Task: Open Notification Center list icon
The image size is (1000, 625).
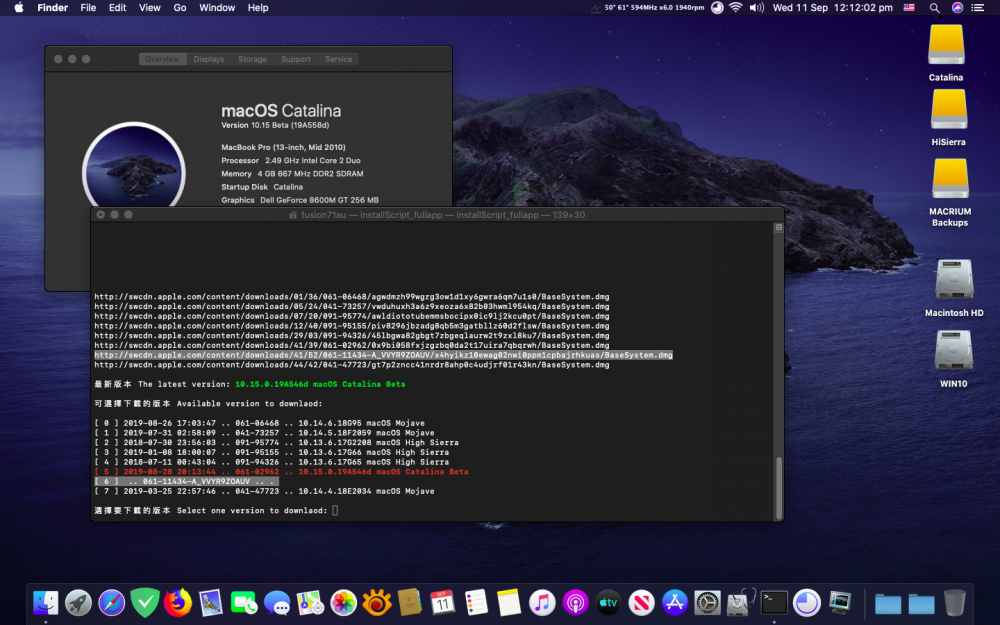Action: [x=978, y=8]
